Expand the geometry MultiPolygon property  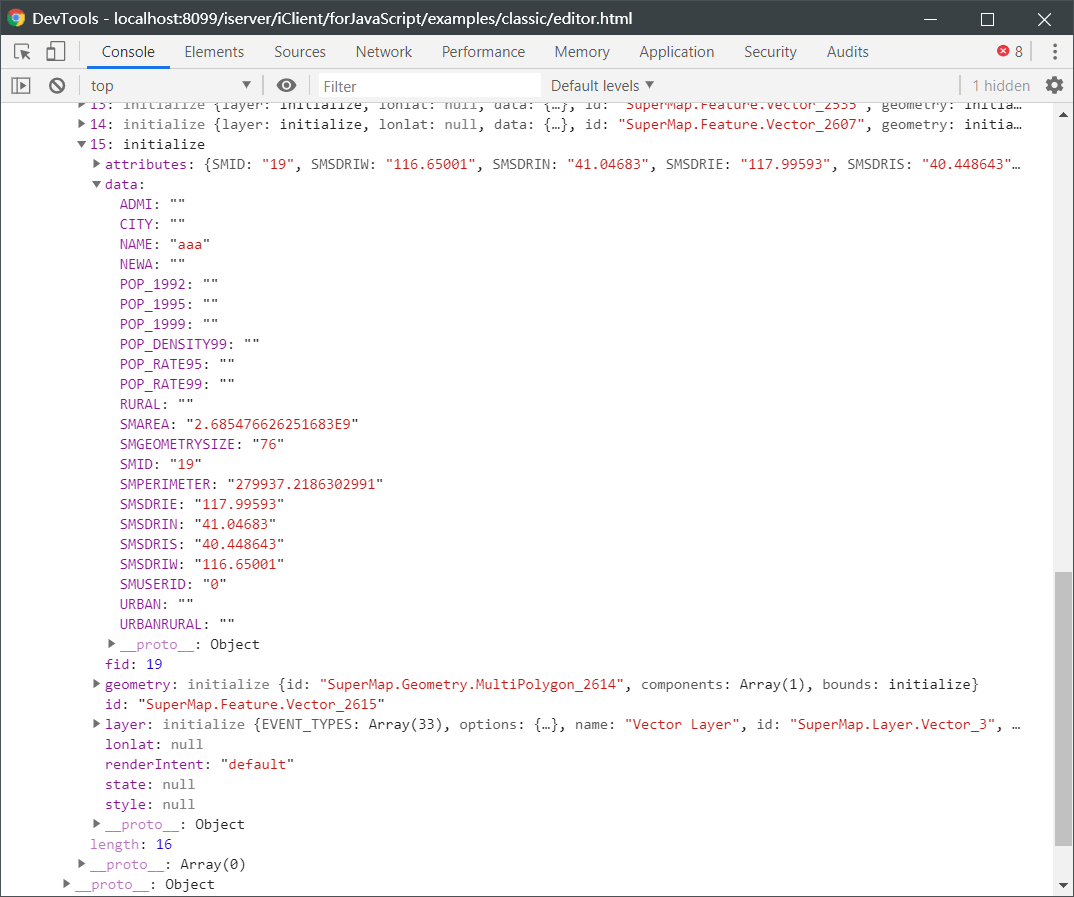[x=97, y=684]
